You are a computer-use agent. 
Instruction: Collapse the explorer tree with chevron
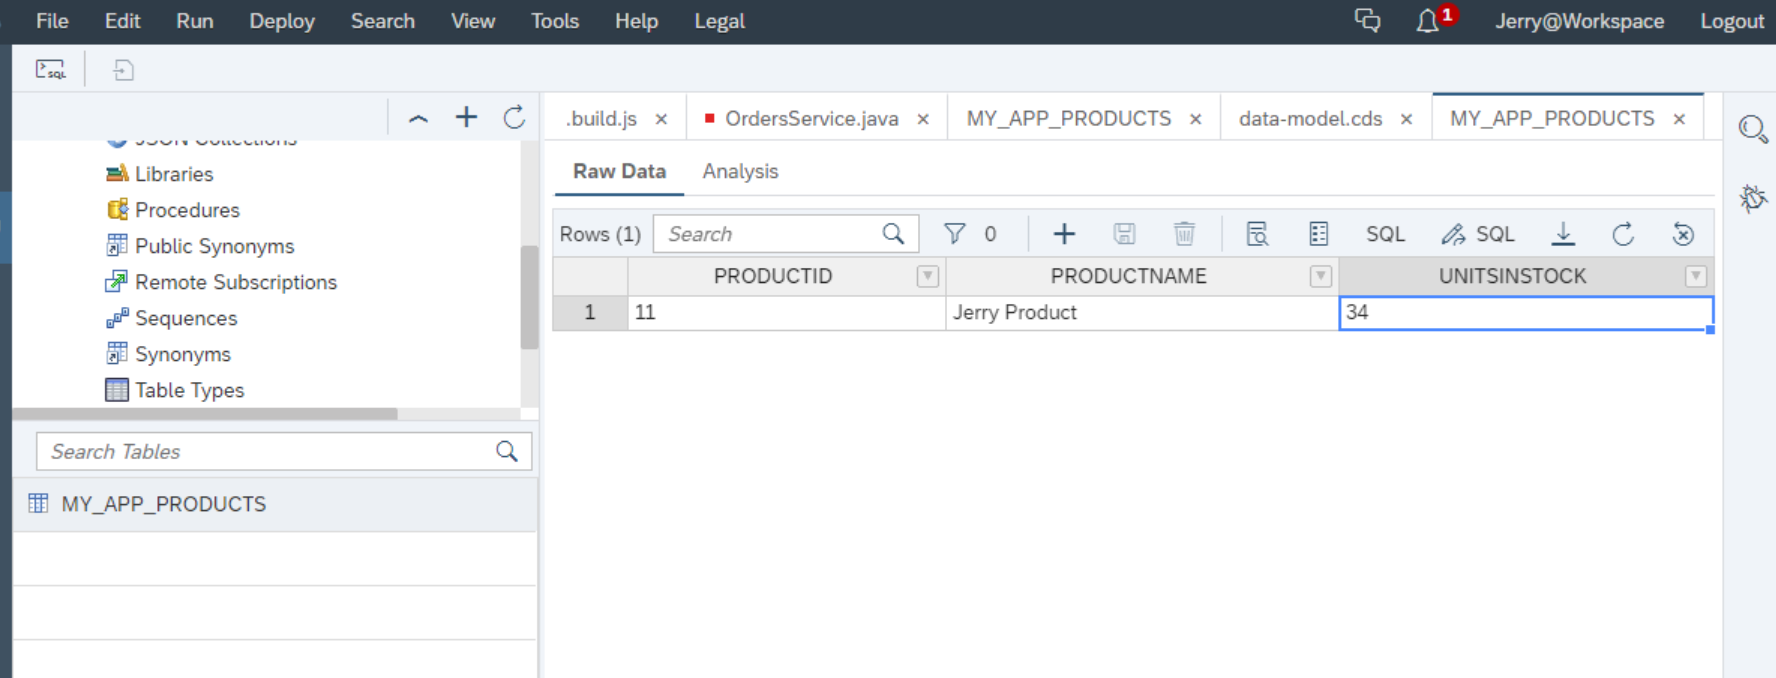pos(419,118)
